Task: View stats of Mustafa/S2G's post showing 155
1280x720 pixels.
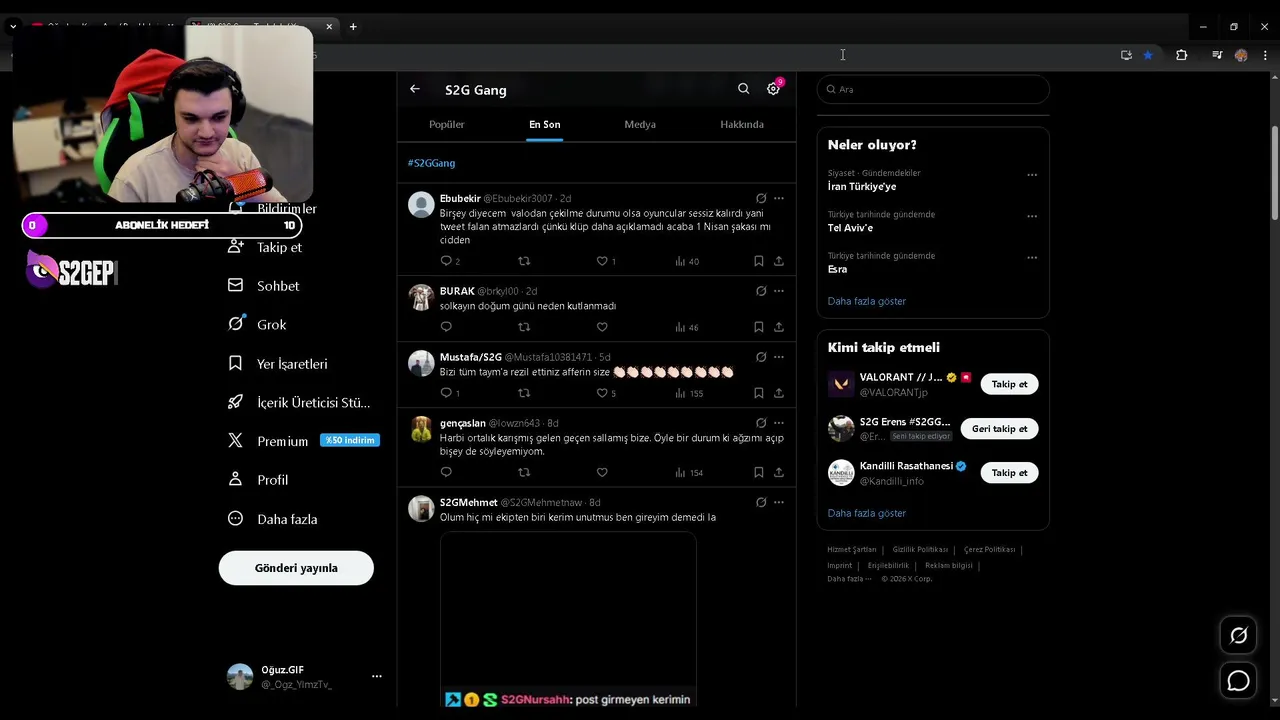Action: click(689, 393)
